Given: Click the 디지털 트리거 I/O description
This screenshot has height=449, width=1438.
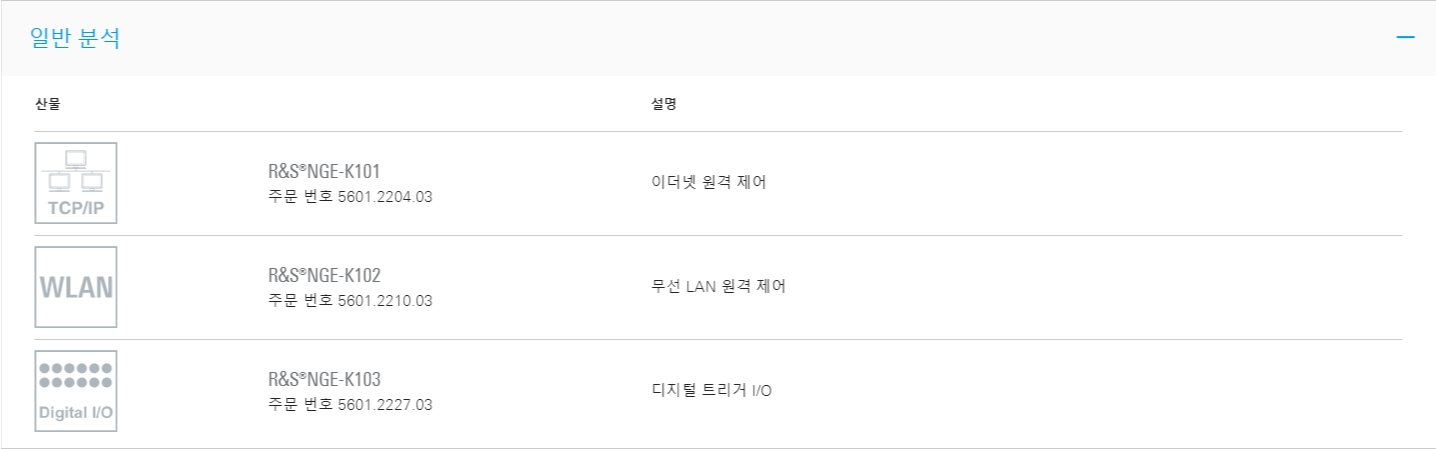Looking at the screenshot, I should pos(711,390).
